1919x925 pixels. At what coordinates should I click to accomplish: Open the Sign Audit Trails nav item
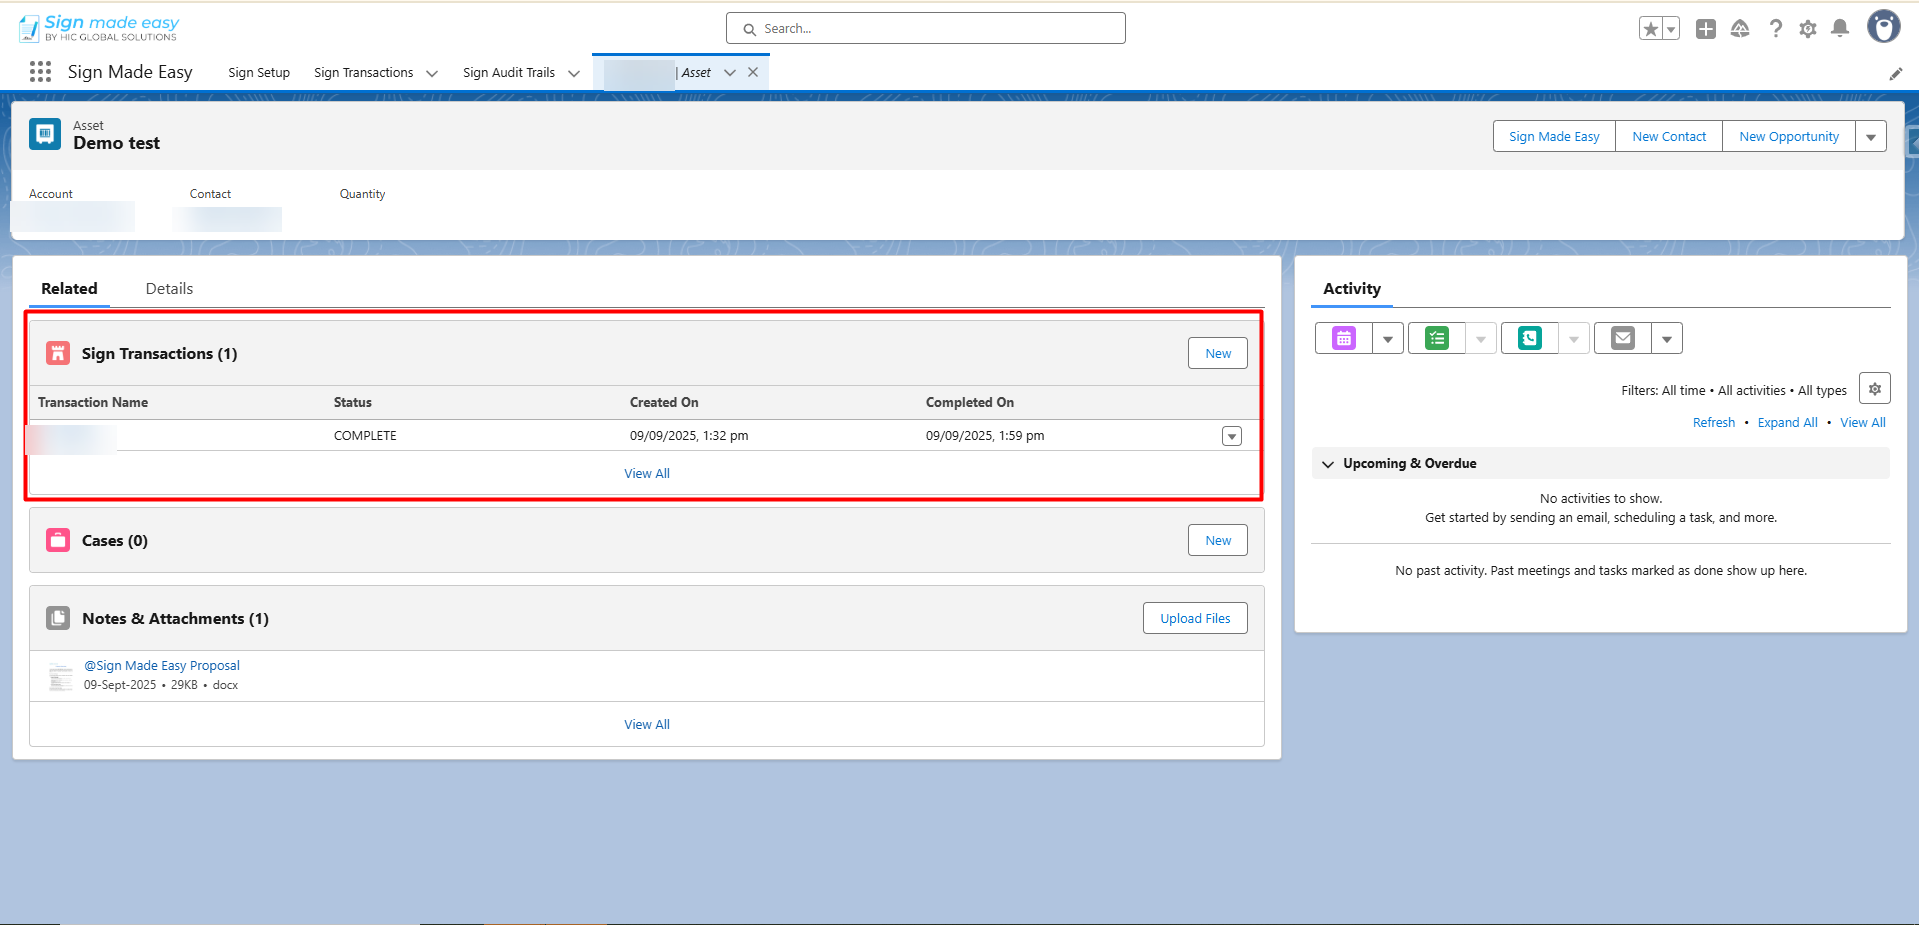pyautogui.click(x=509, y=73)
